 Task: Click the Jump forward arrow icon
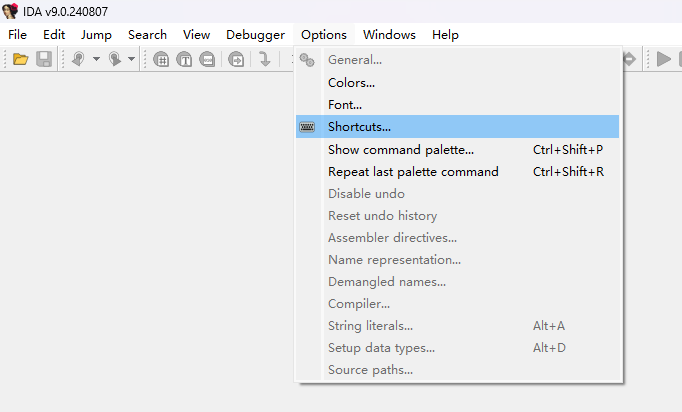pyautogui.click(x=114, y=59)
